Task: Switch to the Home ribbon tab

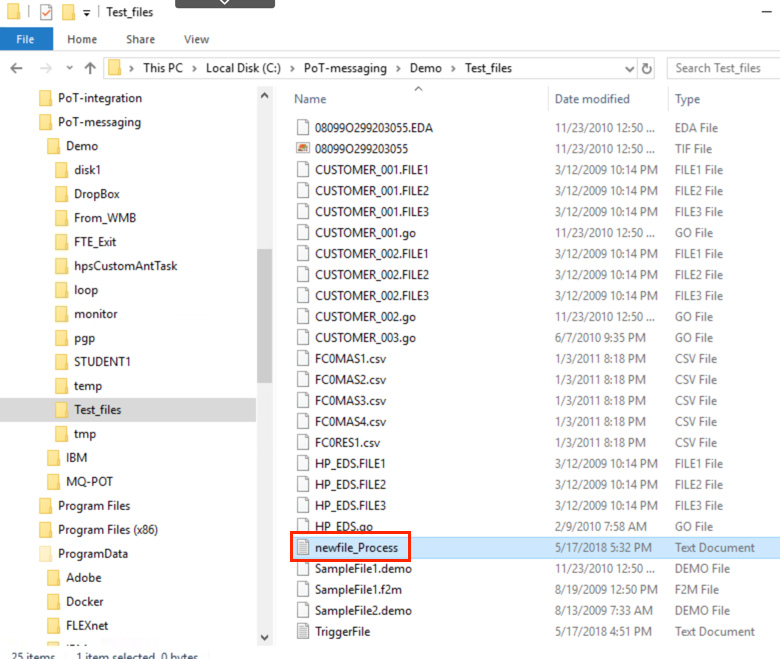Action: (x=82, y=39)
